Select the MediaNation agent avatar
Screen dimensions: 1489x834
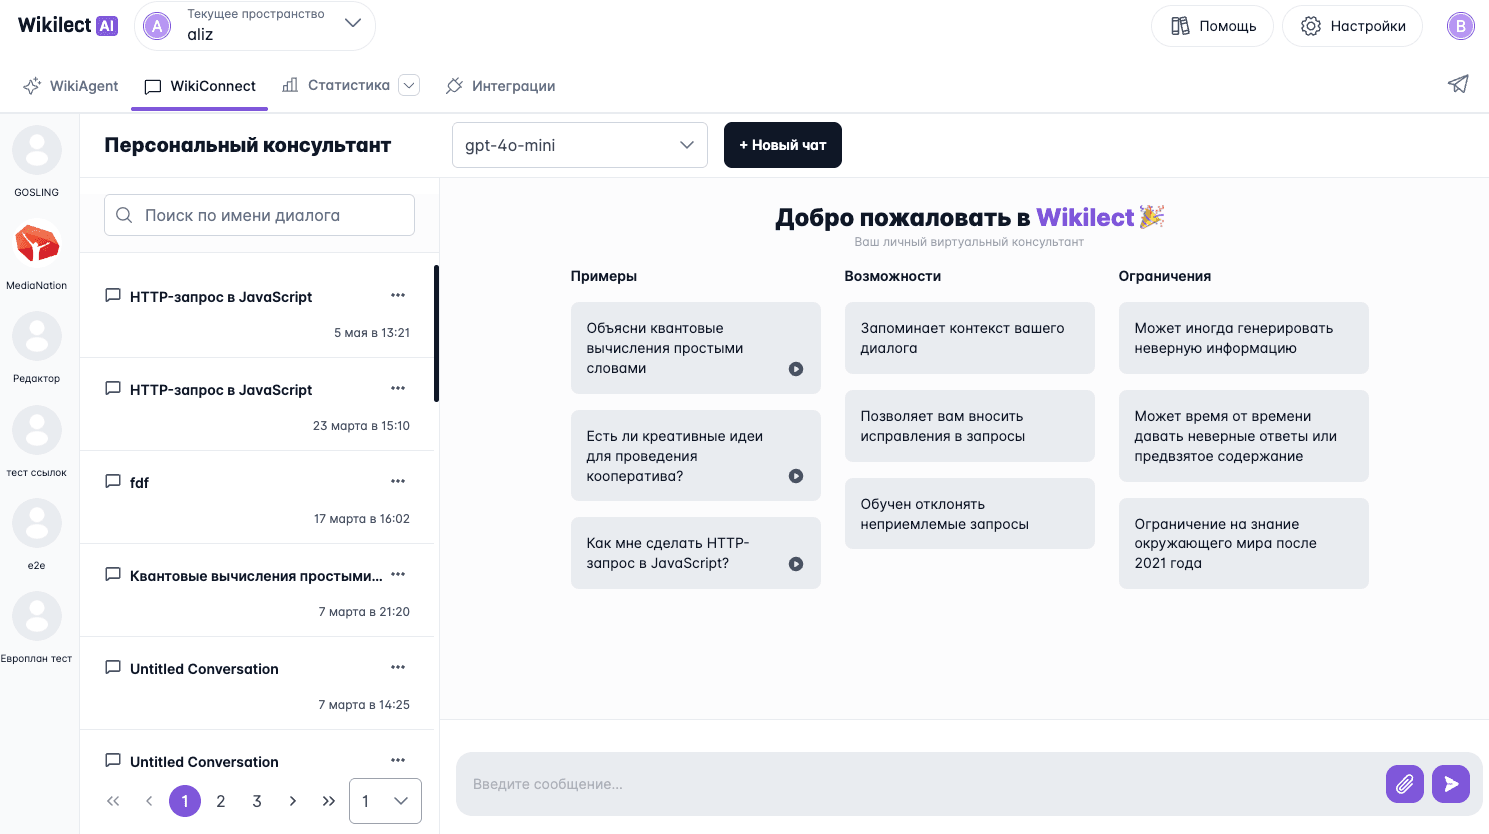coord(37,244)
